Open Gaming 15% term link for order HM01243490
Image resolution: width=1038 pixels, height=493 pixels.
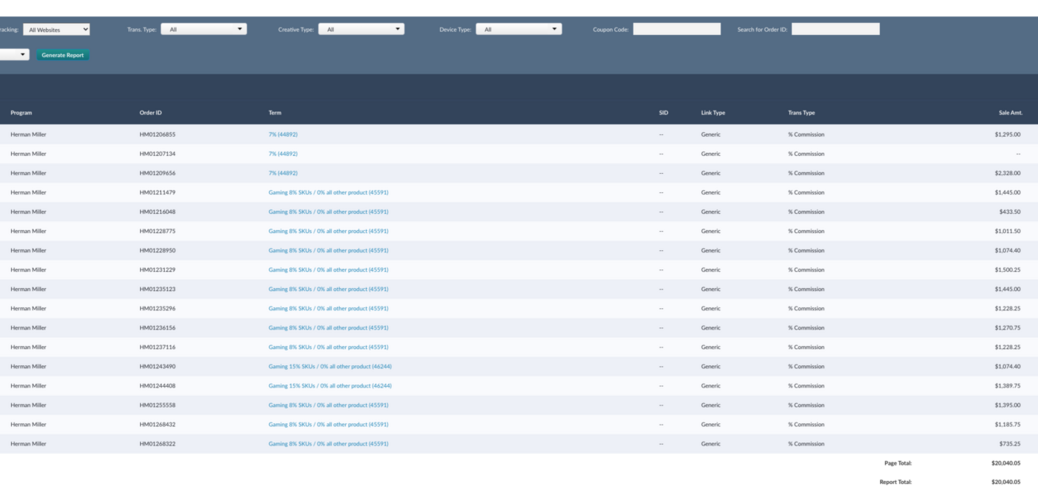[330, 366]
